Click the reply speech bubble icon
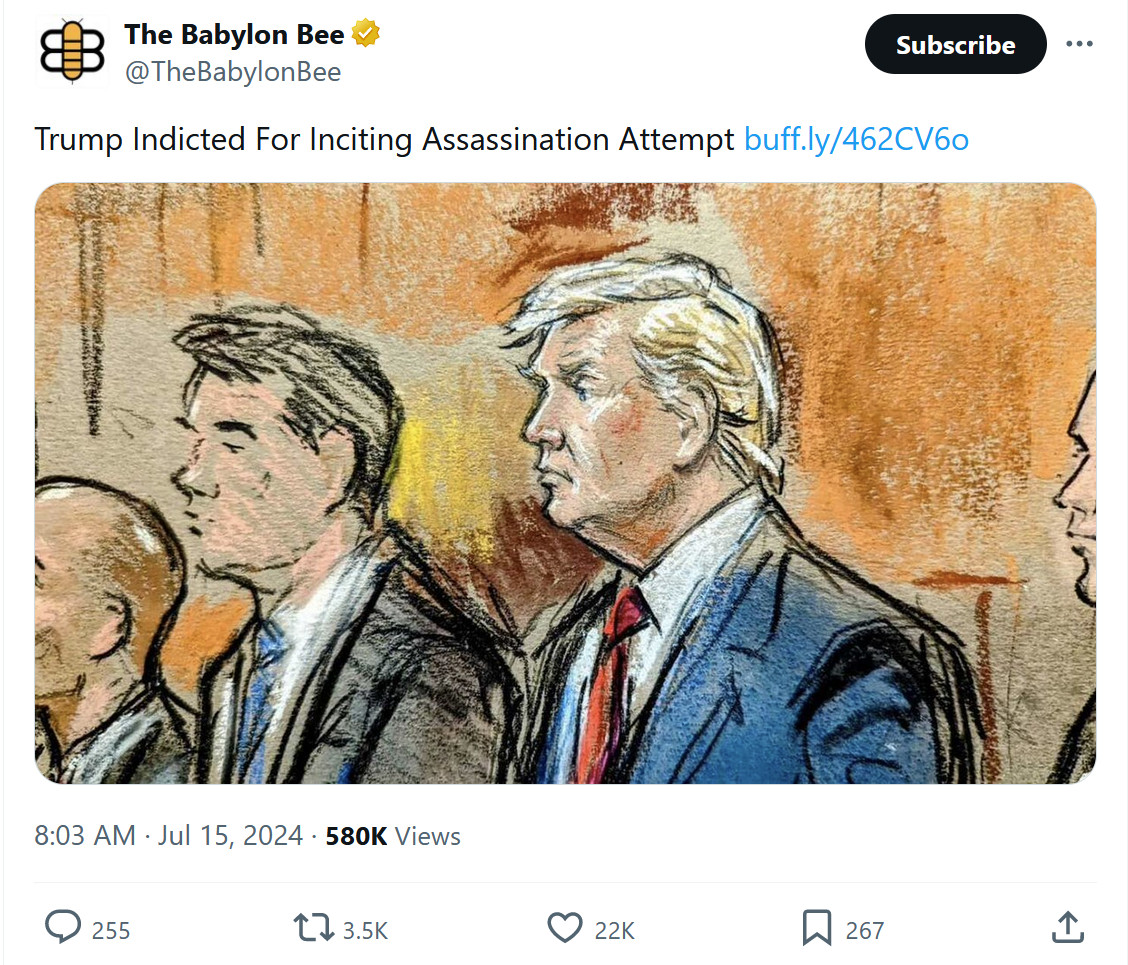 [x=63, y=928]
